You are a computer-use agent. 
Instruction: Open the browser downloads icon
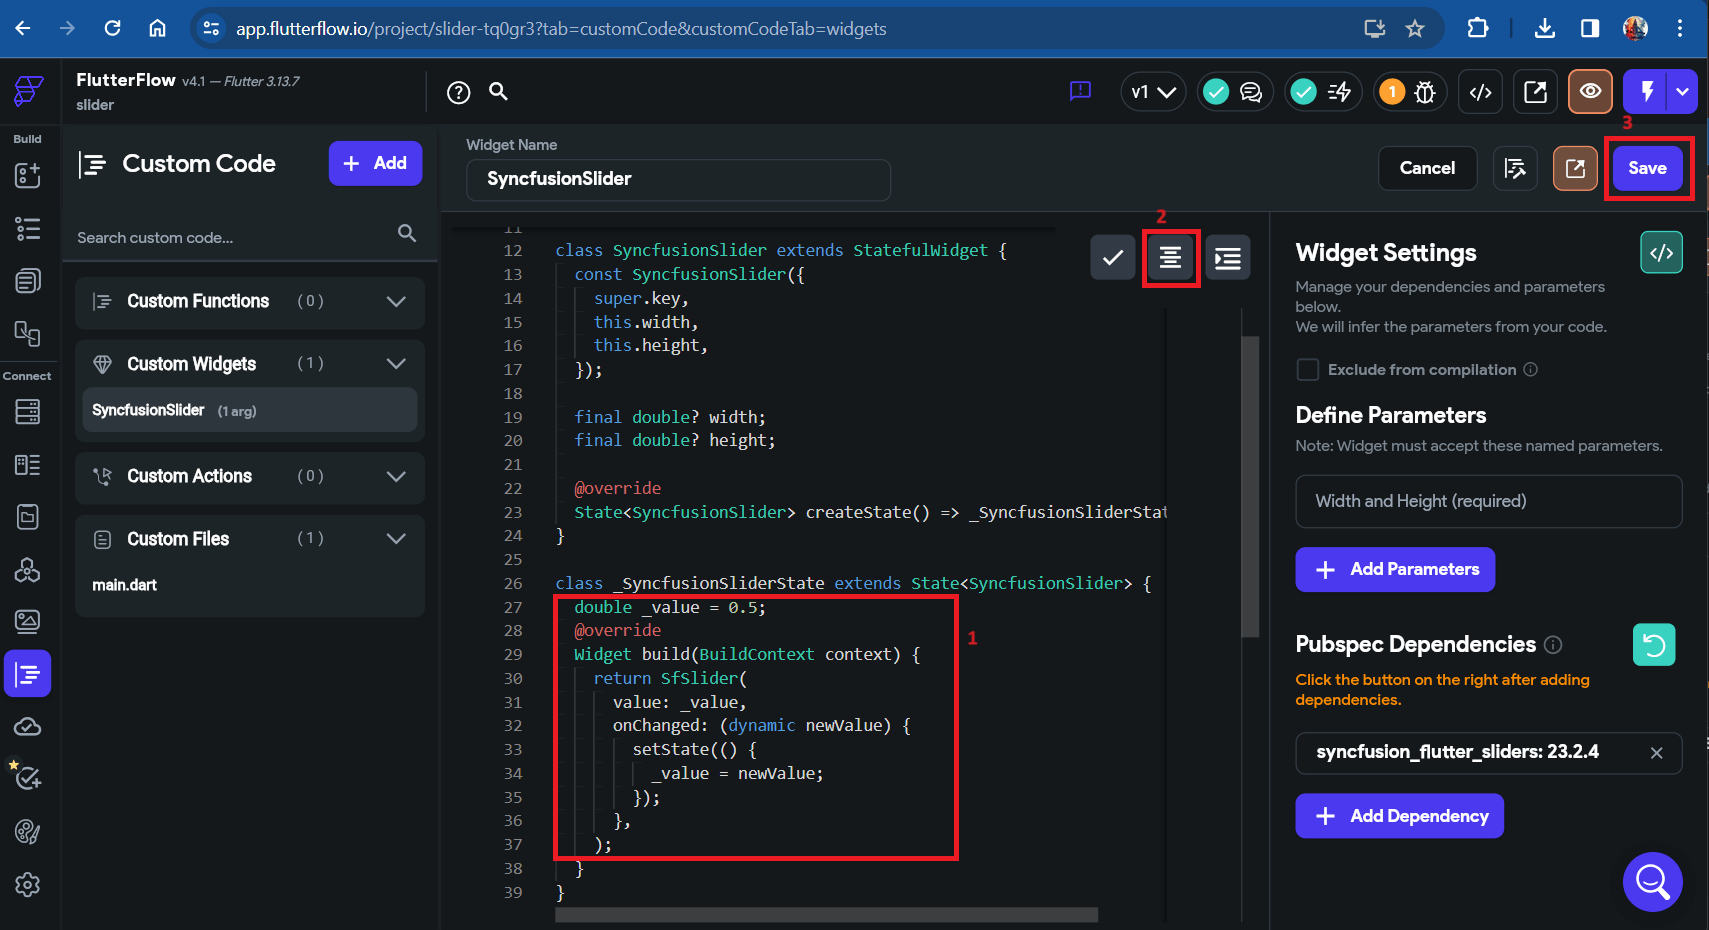[1545, 28]
